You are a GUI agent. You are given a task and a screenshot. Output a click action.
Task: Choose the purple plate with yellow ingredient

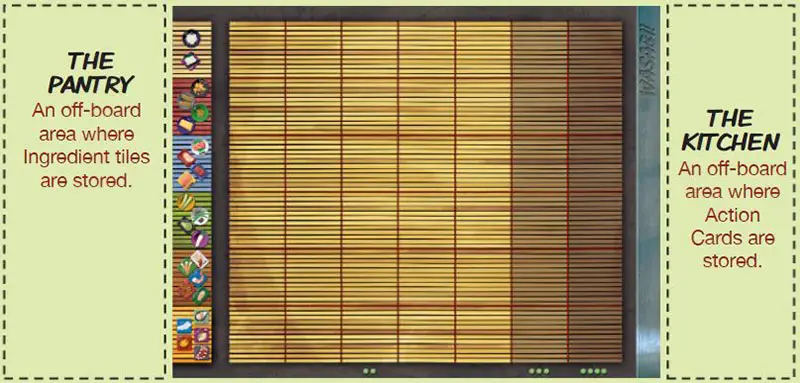click(x=186, y=125)
